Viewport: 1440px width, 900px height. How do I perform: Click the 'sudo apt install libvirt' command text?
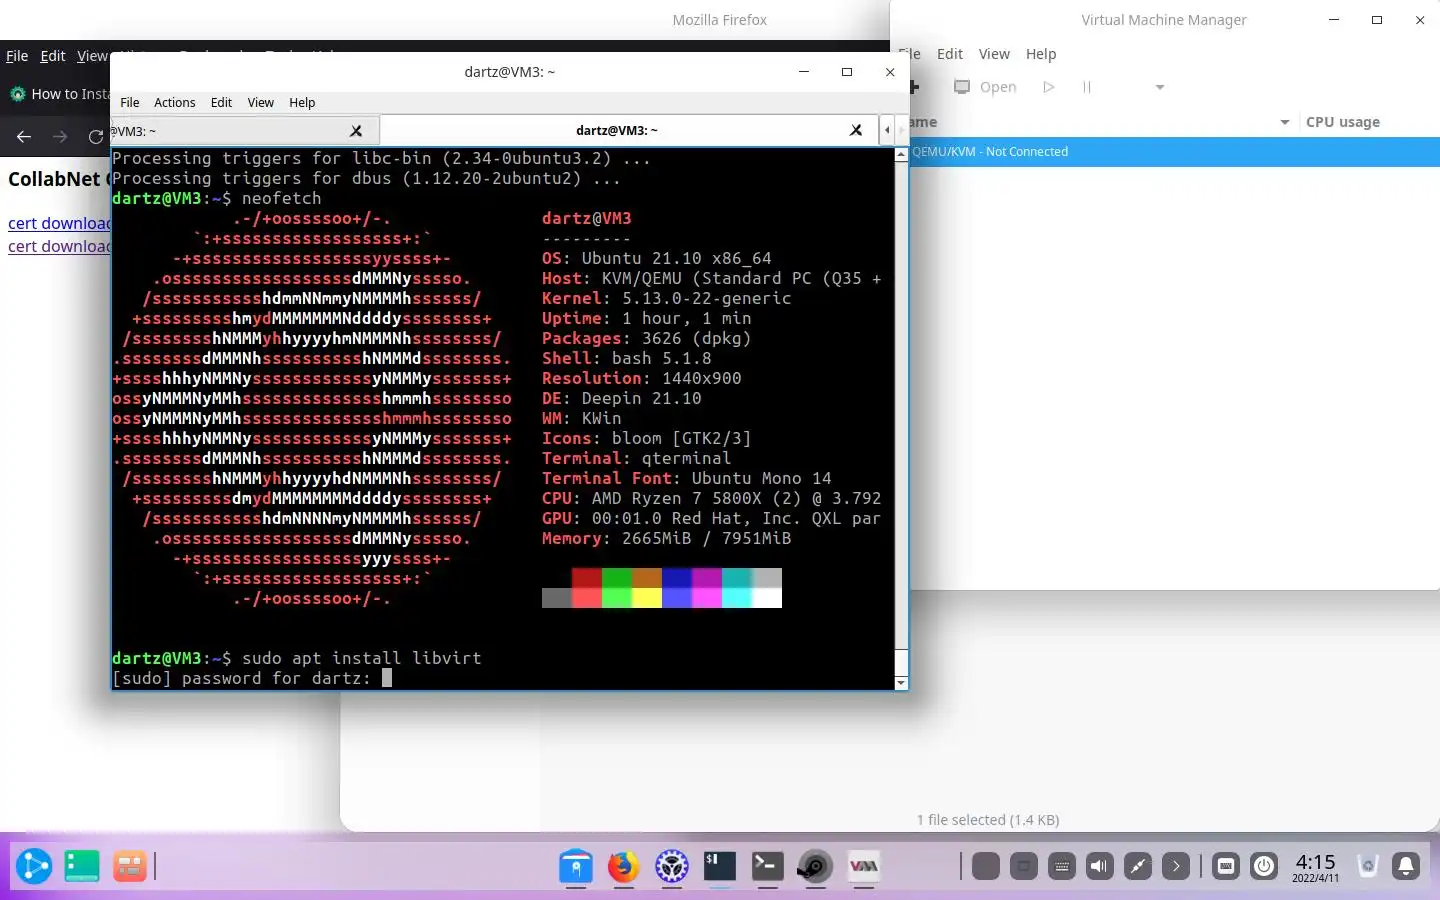(362, 658)
